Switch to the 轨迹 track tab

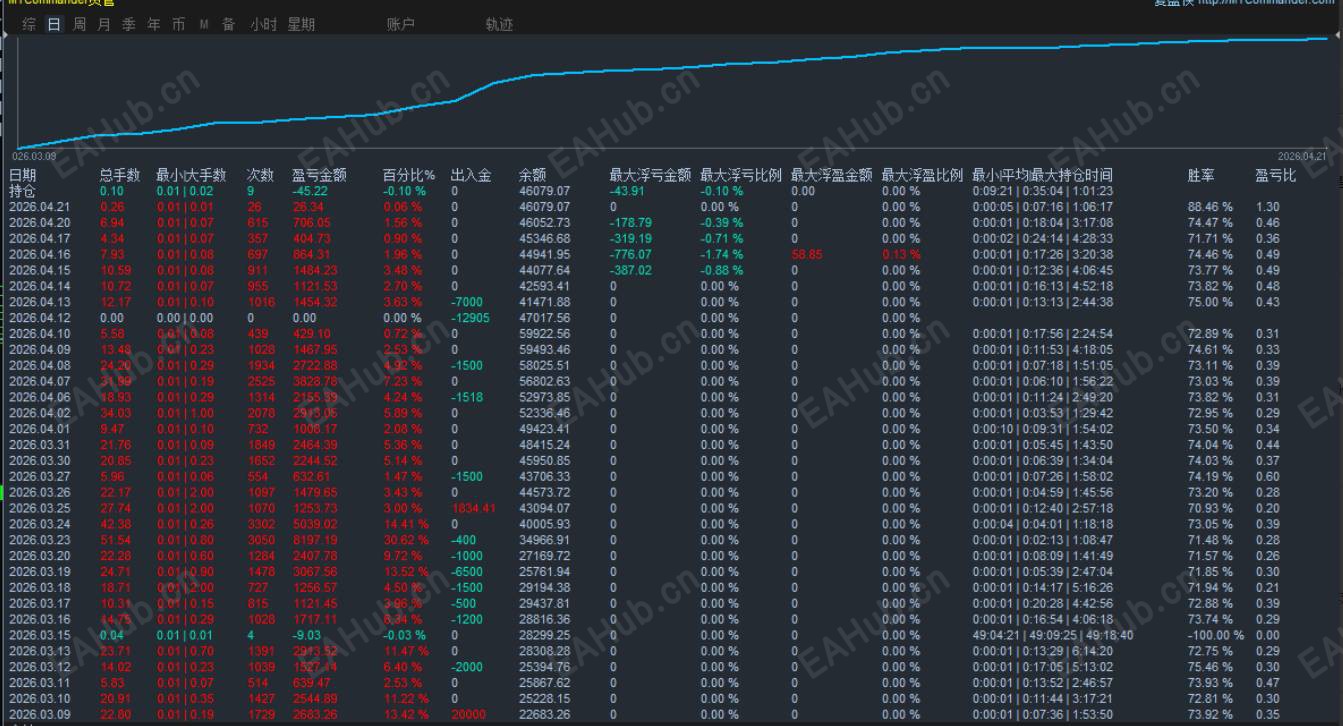499,24
